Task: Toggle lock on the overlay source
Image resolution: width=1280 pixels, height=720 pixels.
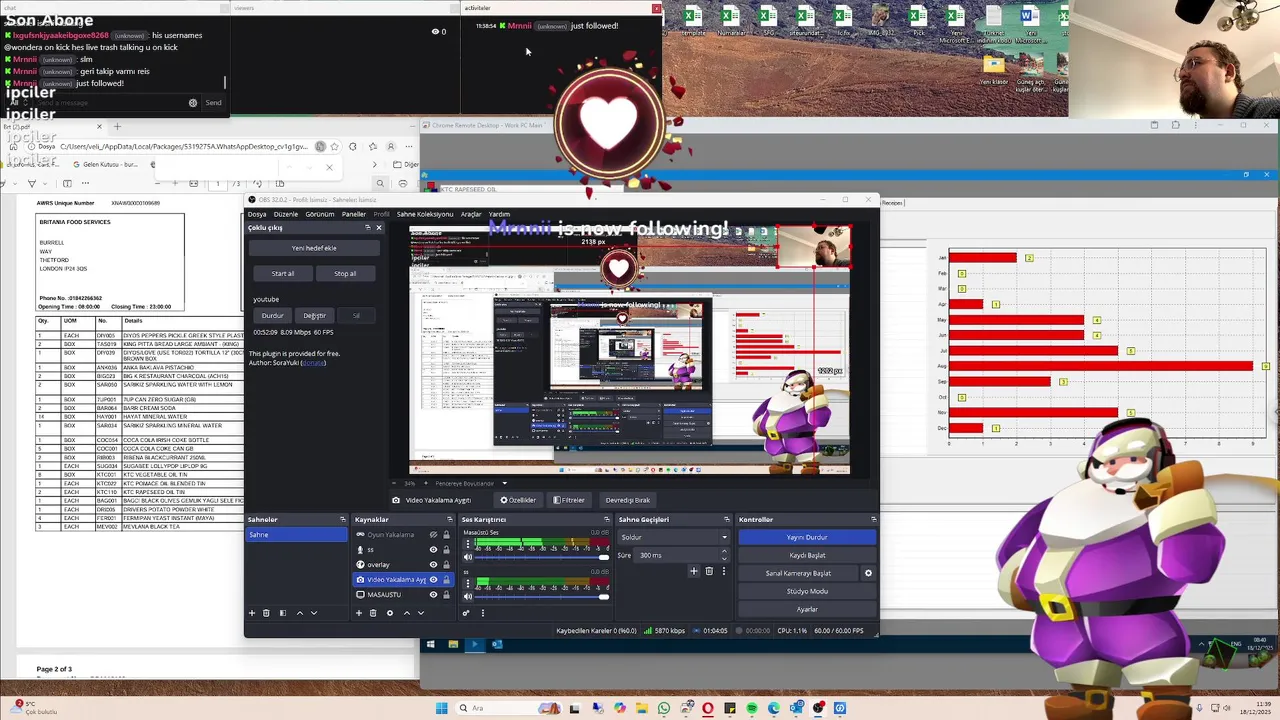Action: [x=446, y=565]
